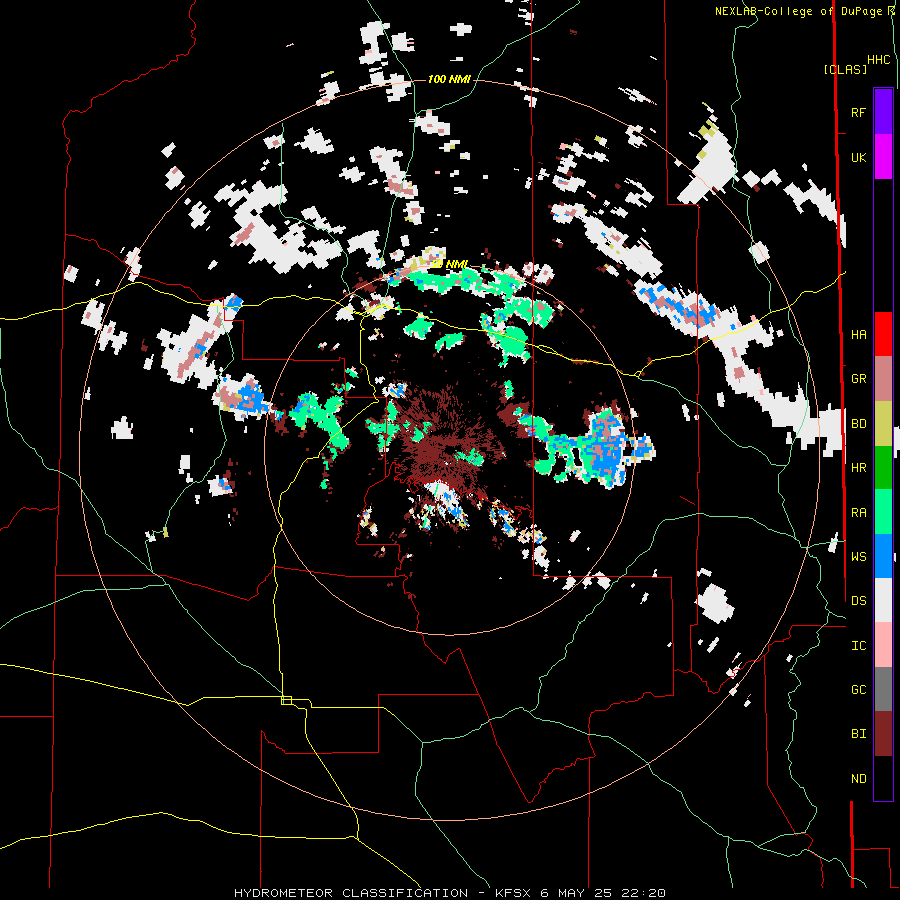Click the small yellow square city marker

coord(286,700)
